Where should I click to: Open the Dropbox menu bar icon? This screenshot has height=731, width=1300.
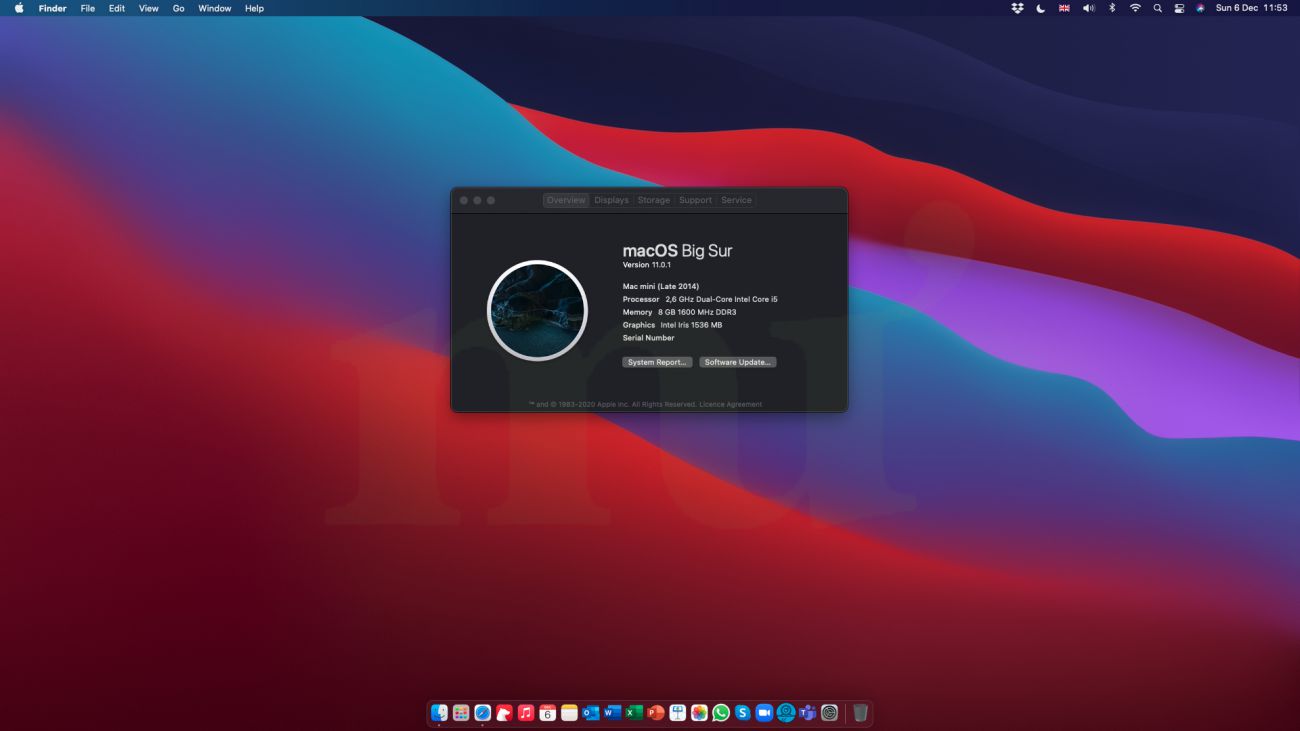point(1017,8)
